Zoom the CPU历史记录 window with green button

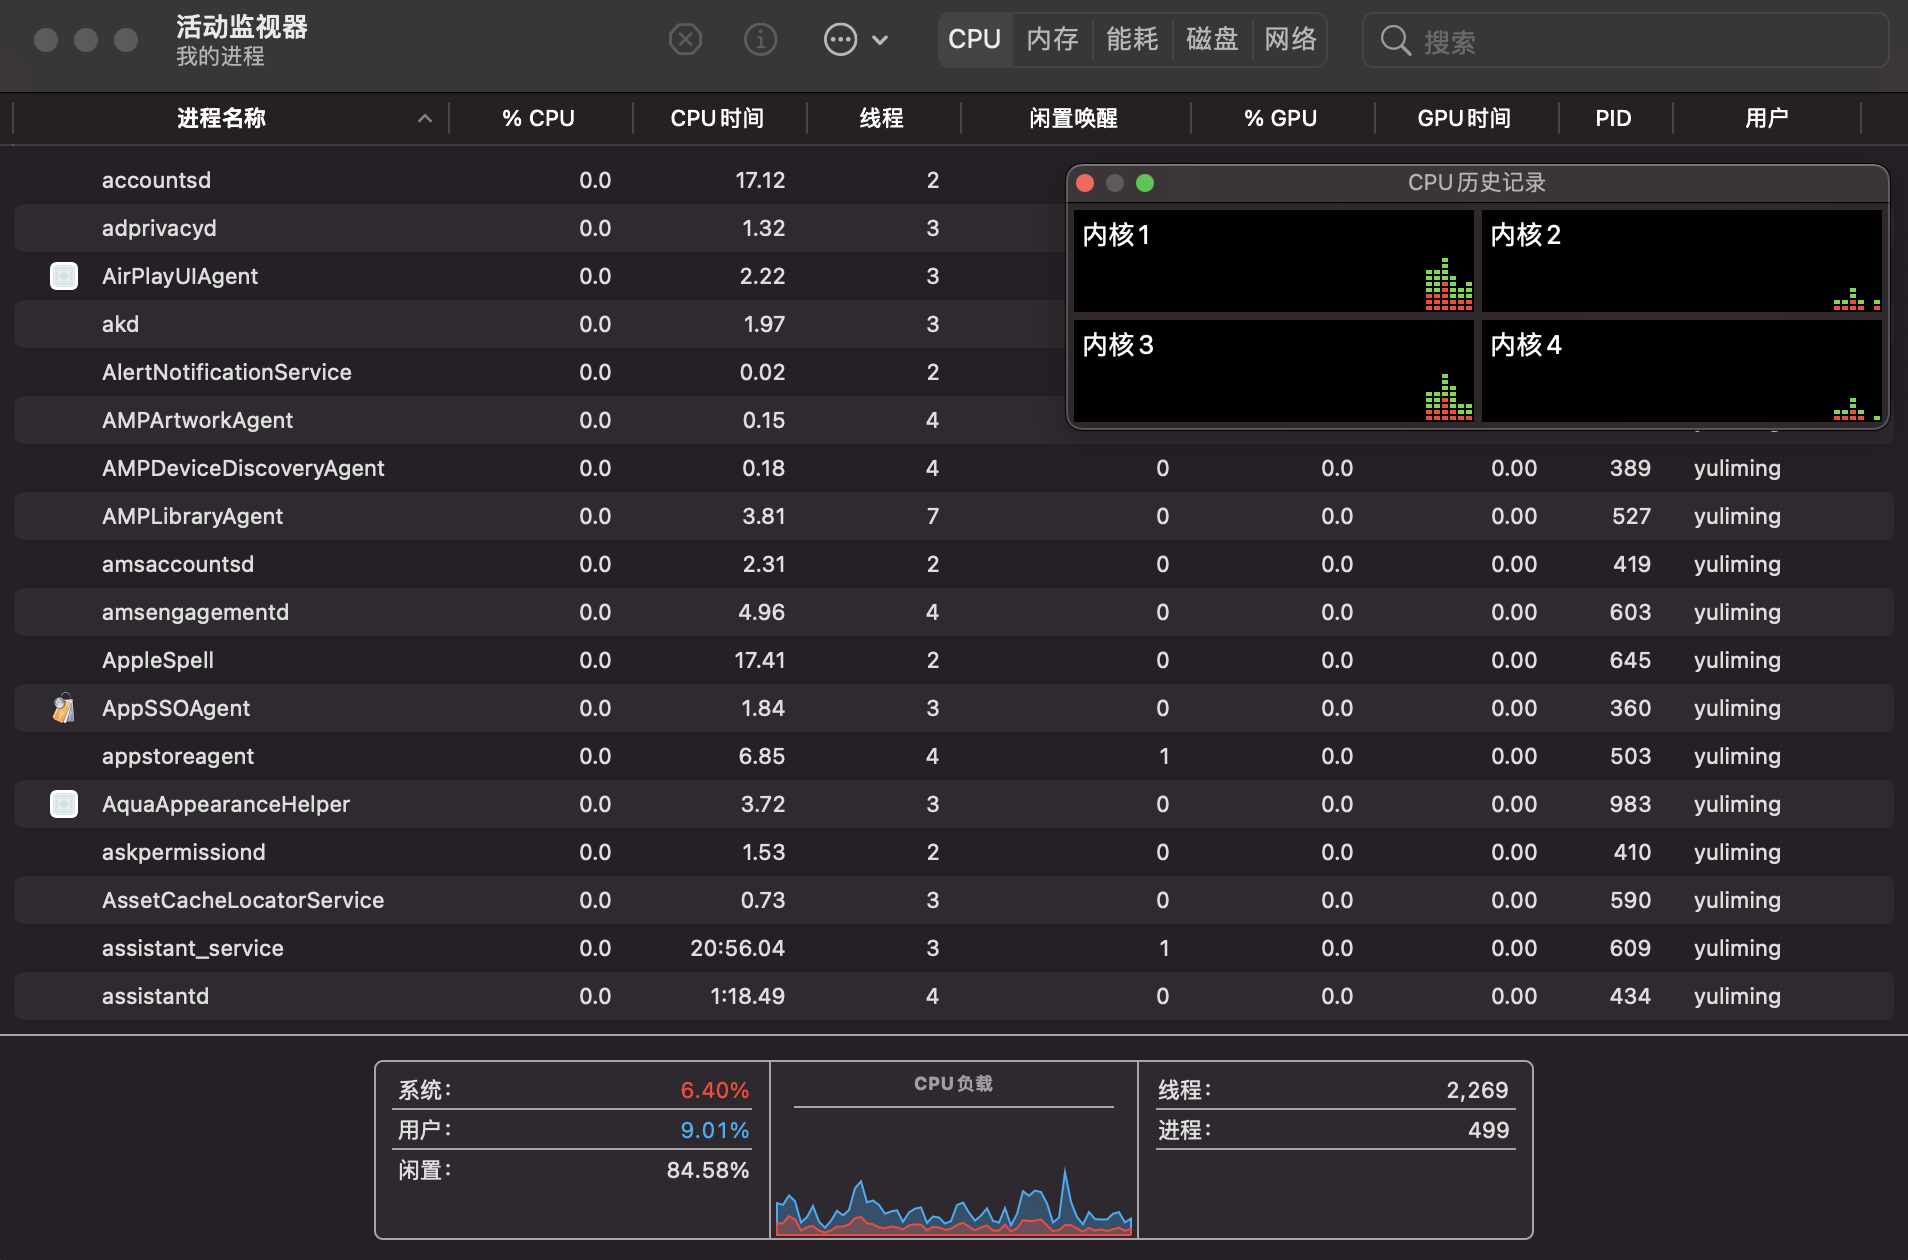[1145, 183]
